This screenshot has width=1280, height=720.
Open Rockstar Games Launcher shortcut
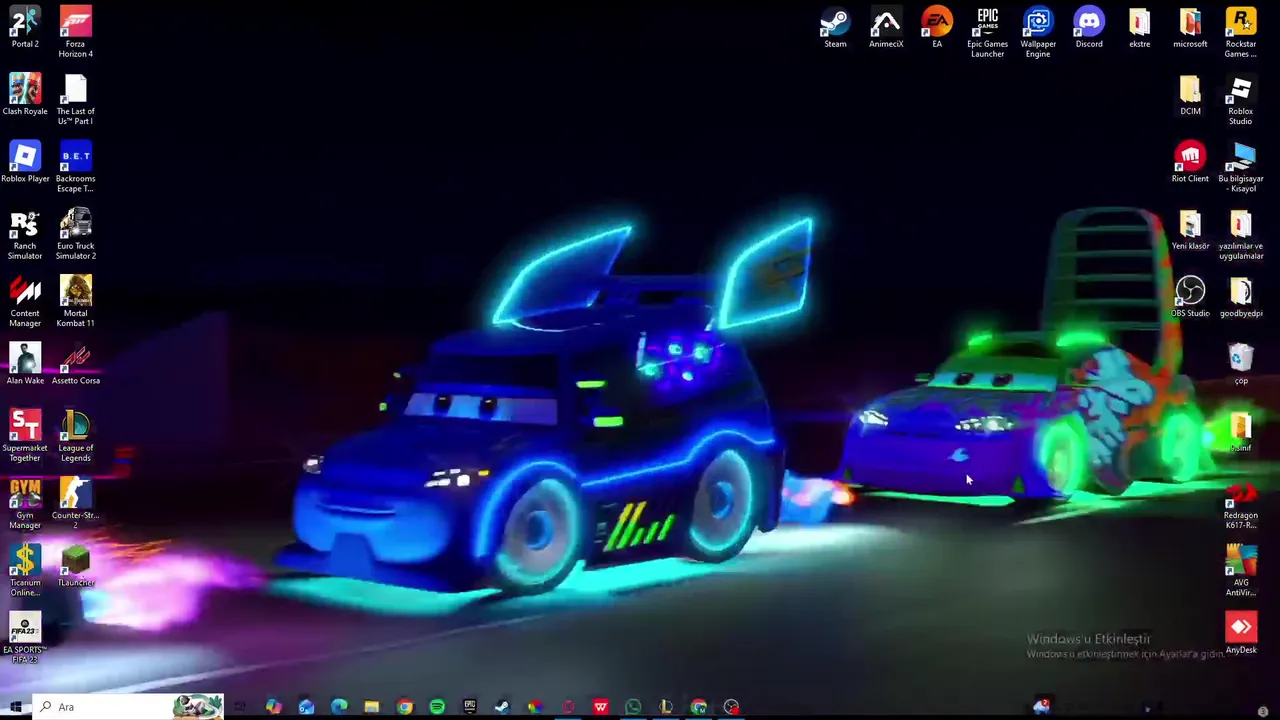tap(1241, 32)
